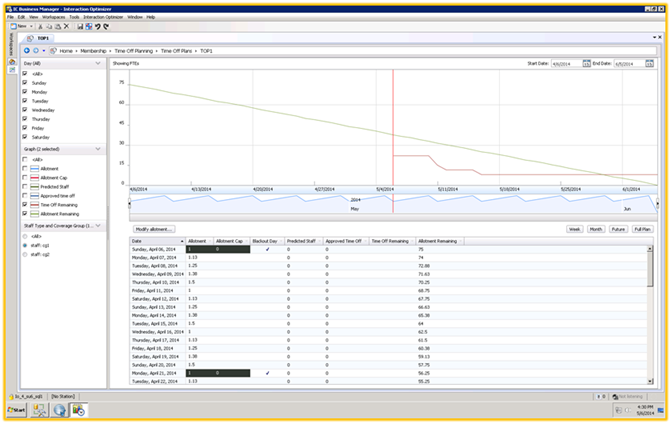The image size is (671, 424).
Task: Click the Delete (X) toolbar icon
Action: point(66,26)
